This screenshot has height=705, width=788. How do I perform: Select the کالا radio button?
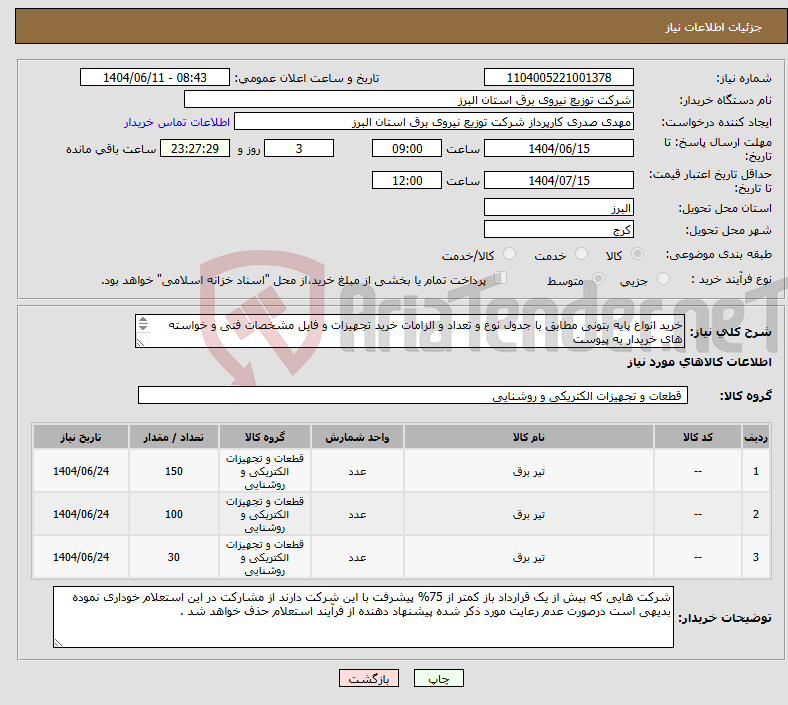(637, 254)
